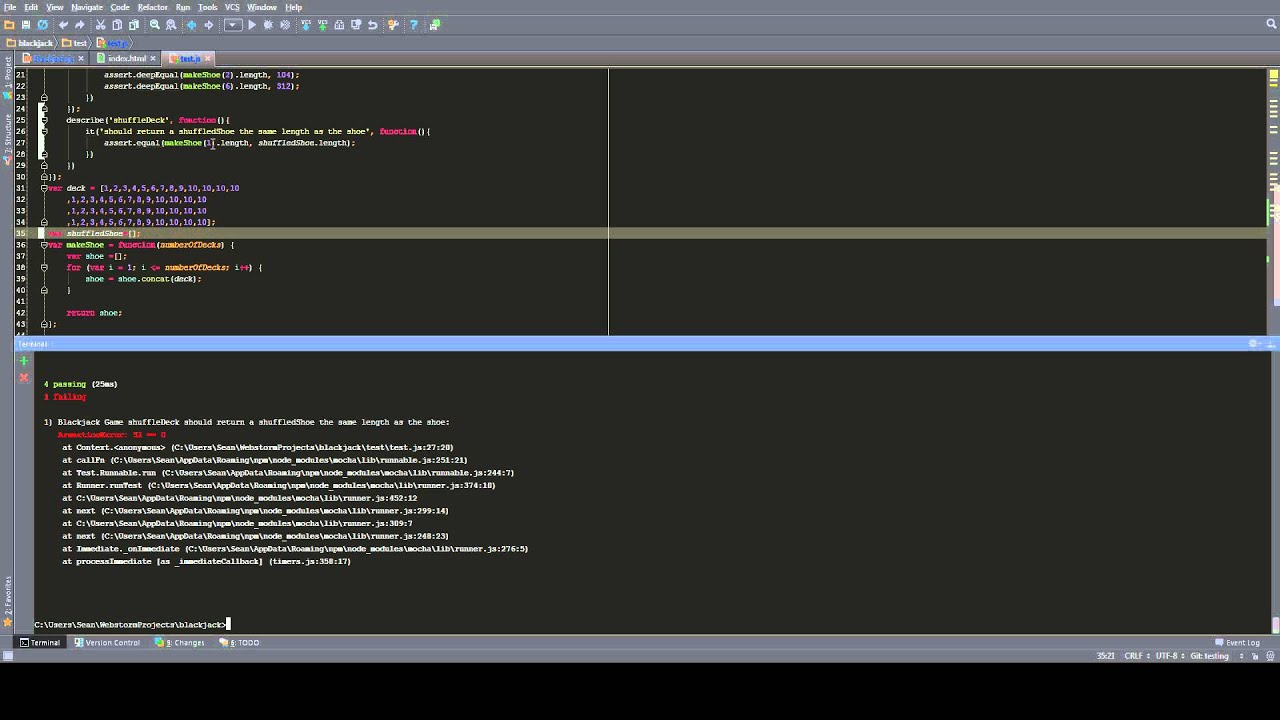Click the Debug bug icon
The image size is (1280, 720).
click(x=268, y=25)
